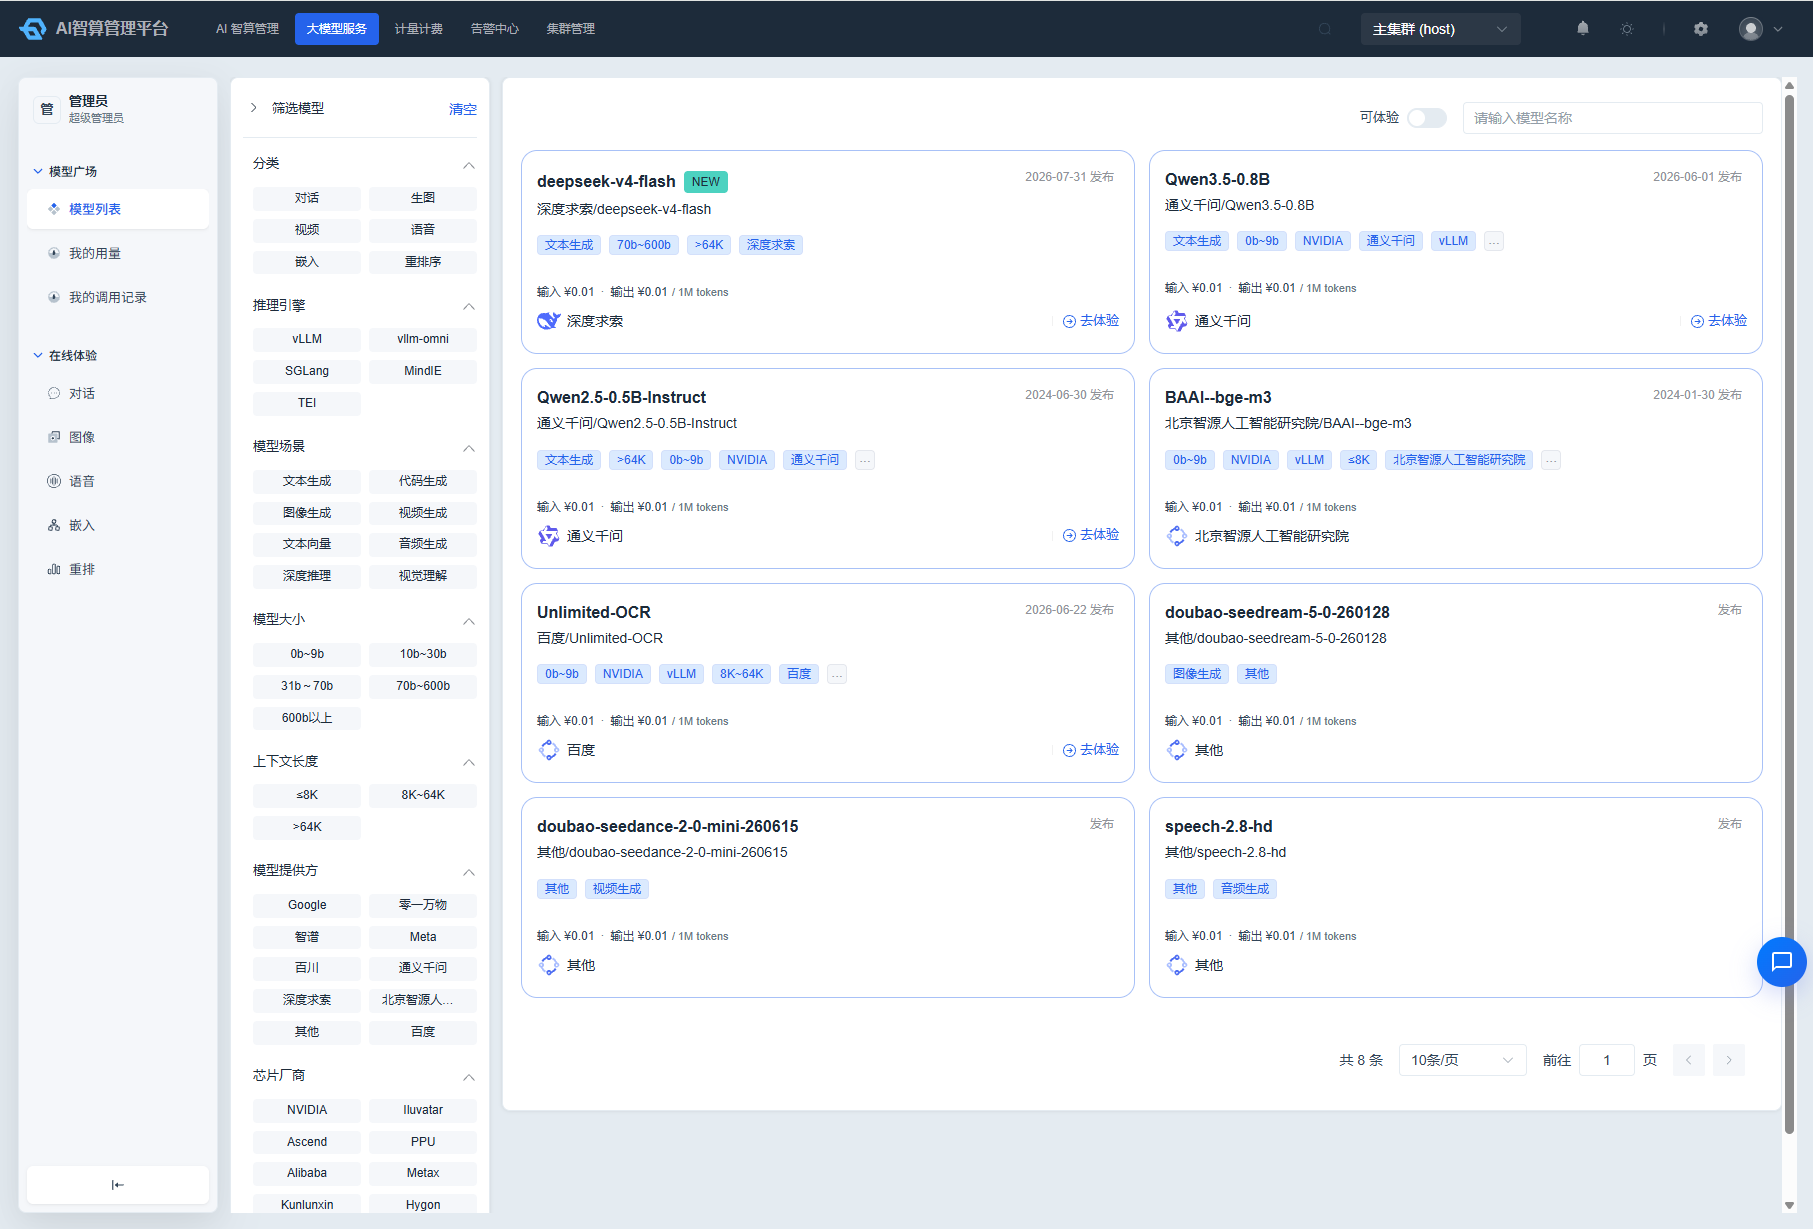Show more tags on Qwen3.5-0.8B card
This screenshot has height=1229, width=1813.
tap(1494, 241)
